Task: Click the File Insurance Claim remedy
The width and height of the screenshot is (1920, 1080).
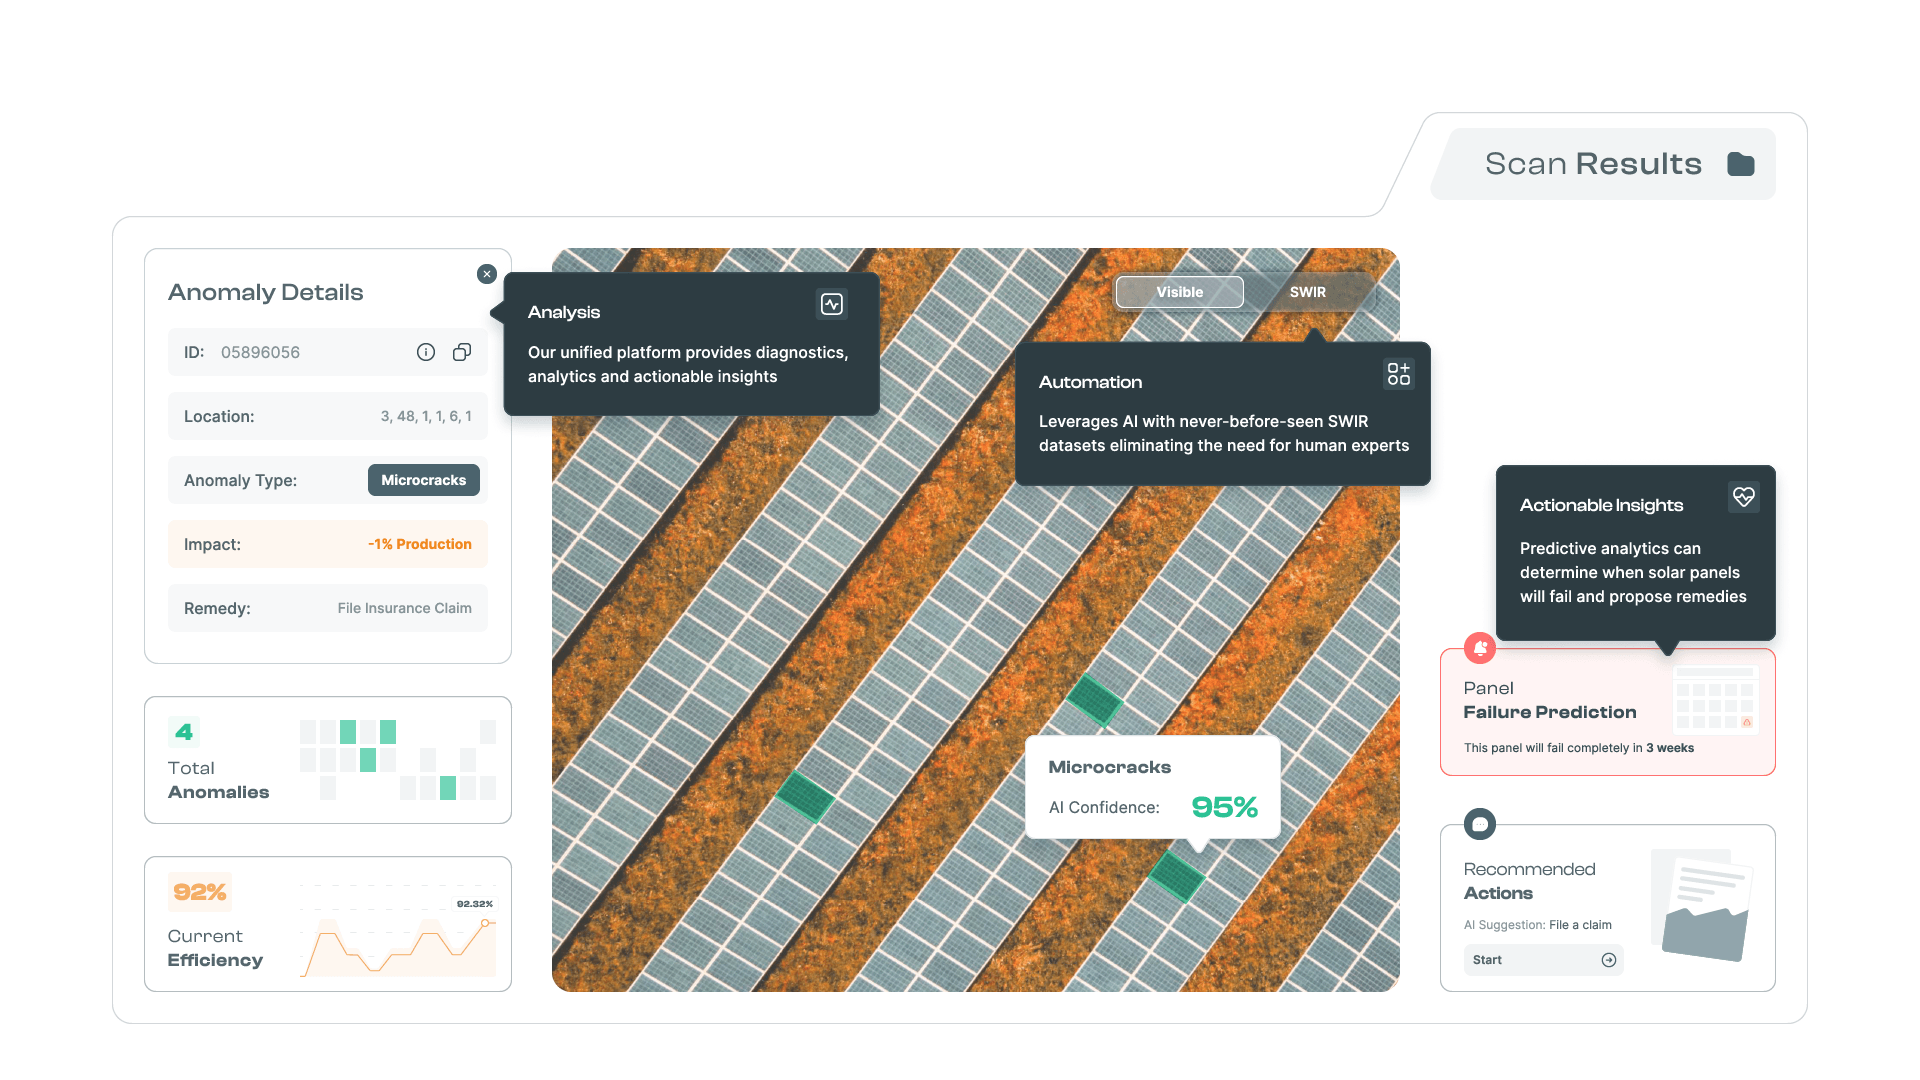Action: click(x=404, y=608)
